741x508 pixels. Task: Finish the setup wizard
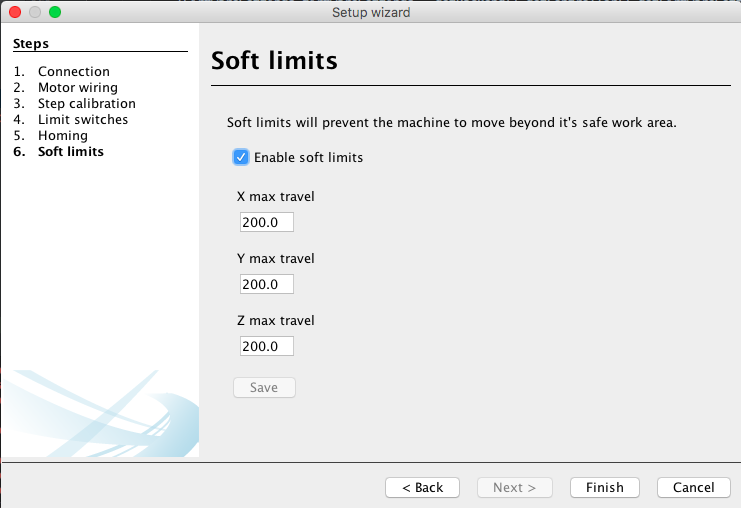605,487
